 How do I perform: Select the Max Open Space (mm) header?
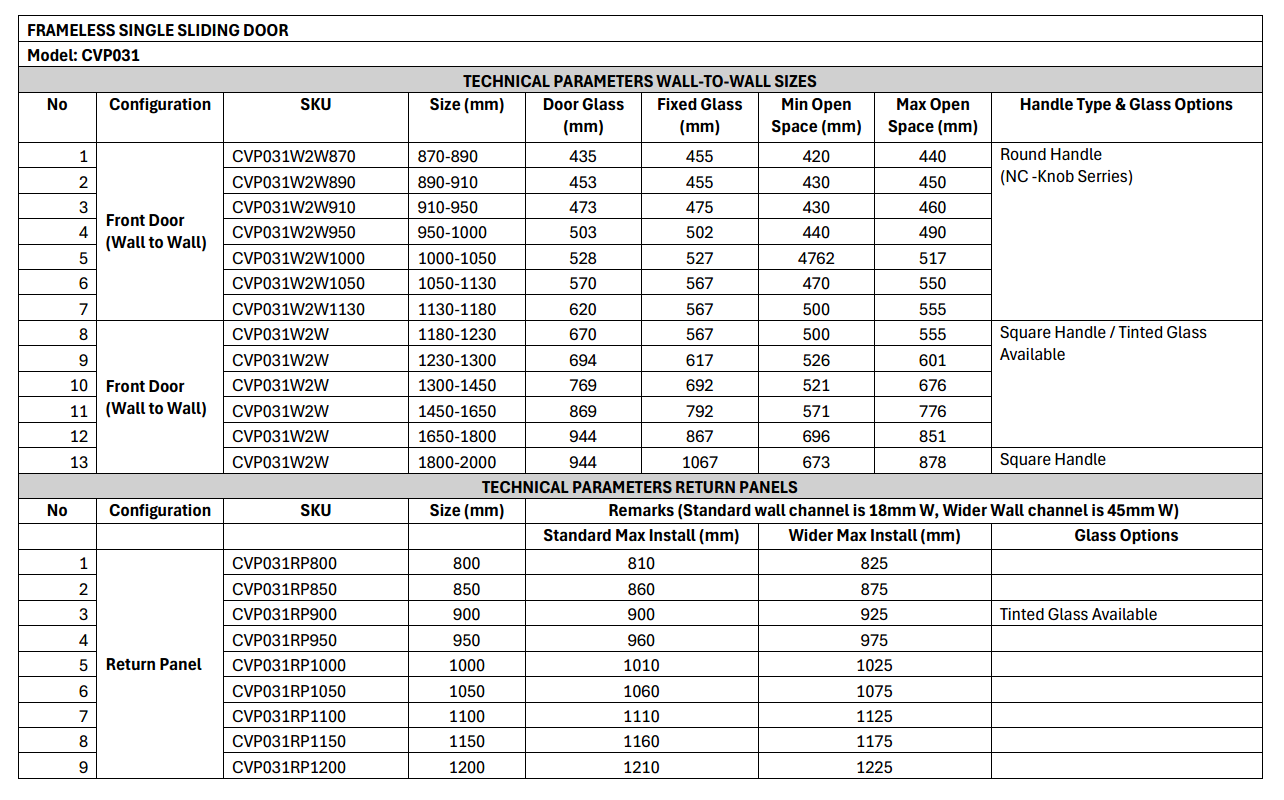[x=932, y=116]
